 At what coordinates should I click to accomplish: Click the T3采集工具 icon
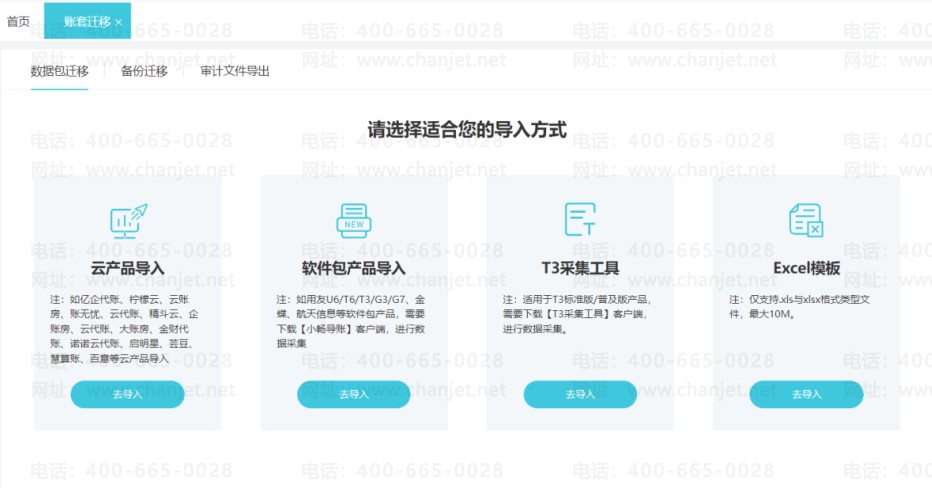[580, 219]
